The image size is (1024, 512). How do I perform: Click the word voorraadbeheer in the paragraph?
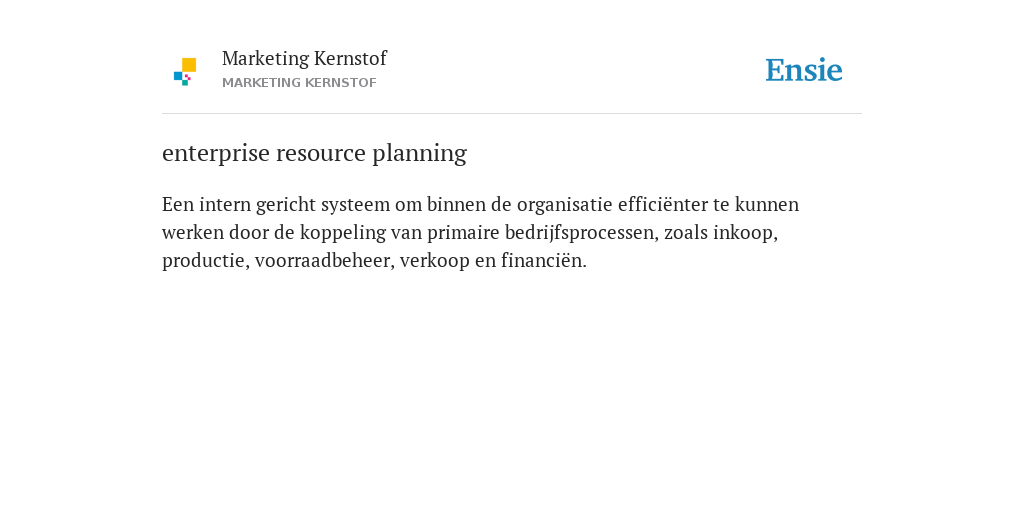tap(325, 261)
